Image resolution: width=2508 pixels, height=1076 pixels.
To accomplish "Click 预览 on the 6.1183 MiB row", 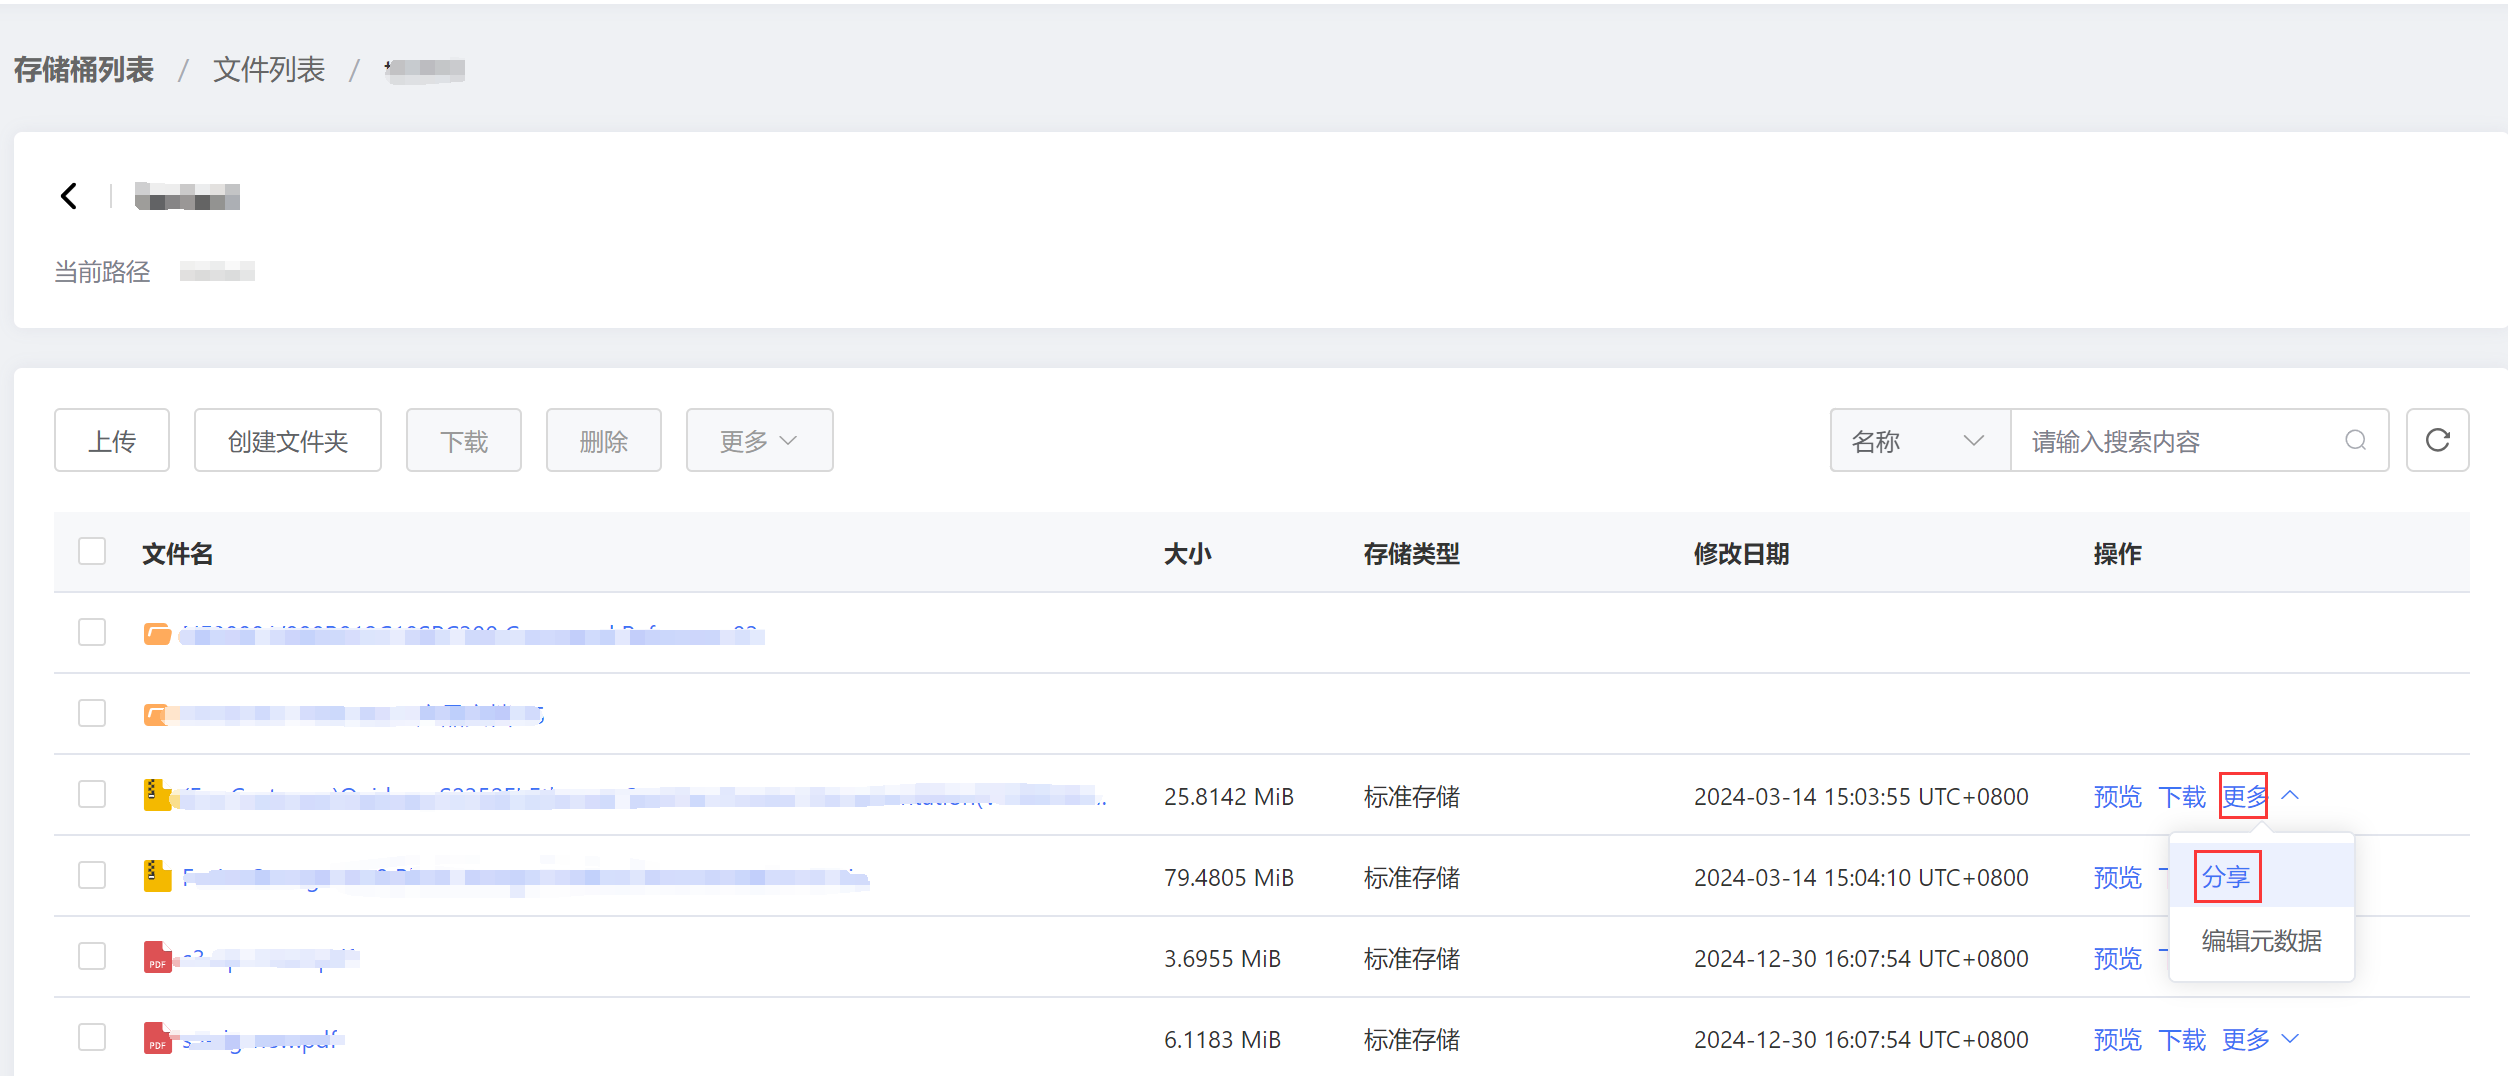I will point(2117,1040).
